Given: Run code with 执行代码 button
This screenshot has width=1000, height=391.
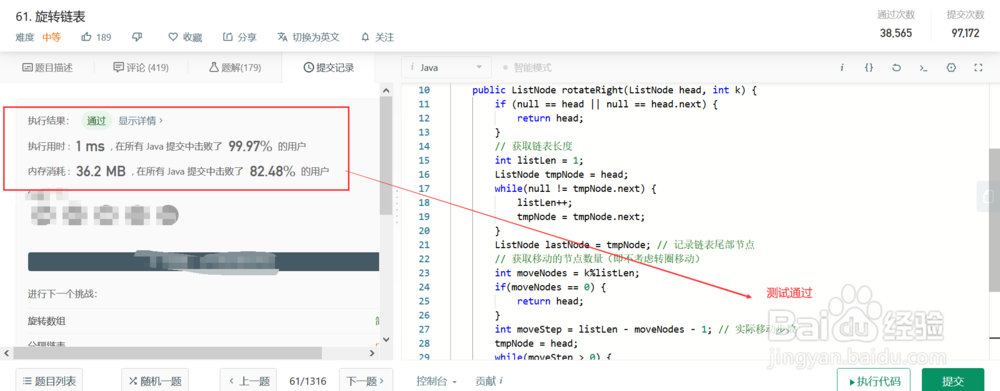Looking at the screenshot, I should click(x=874, y=381).
